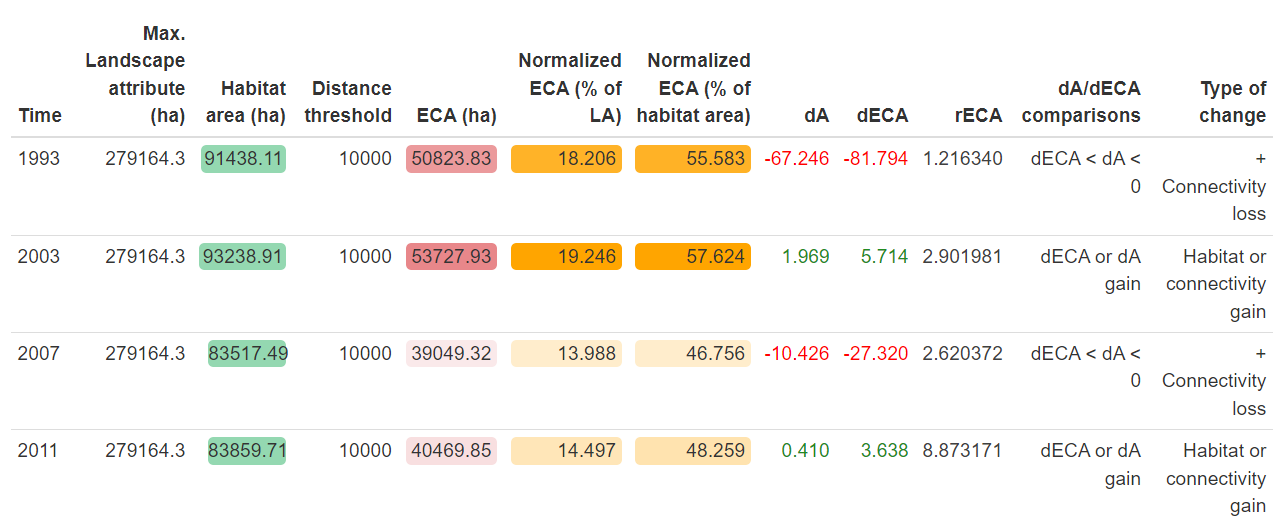The height and width of the screenshot is (527, 1281).
Task: Click the red -67.246 dA value
Action: tap(796, 159)
